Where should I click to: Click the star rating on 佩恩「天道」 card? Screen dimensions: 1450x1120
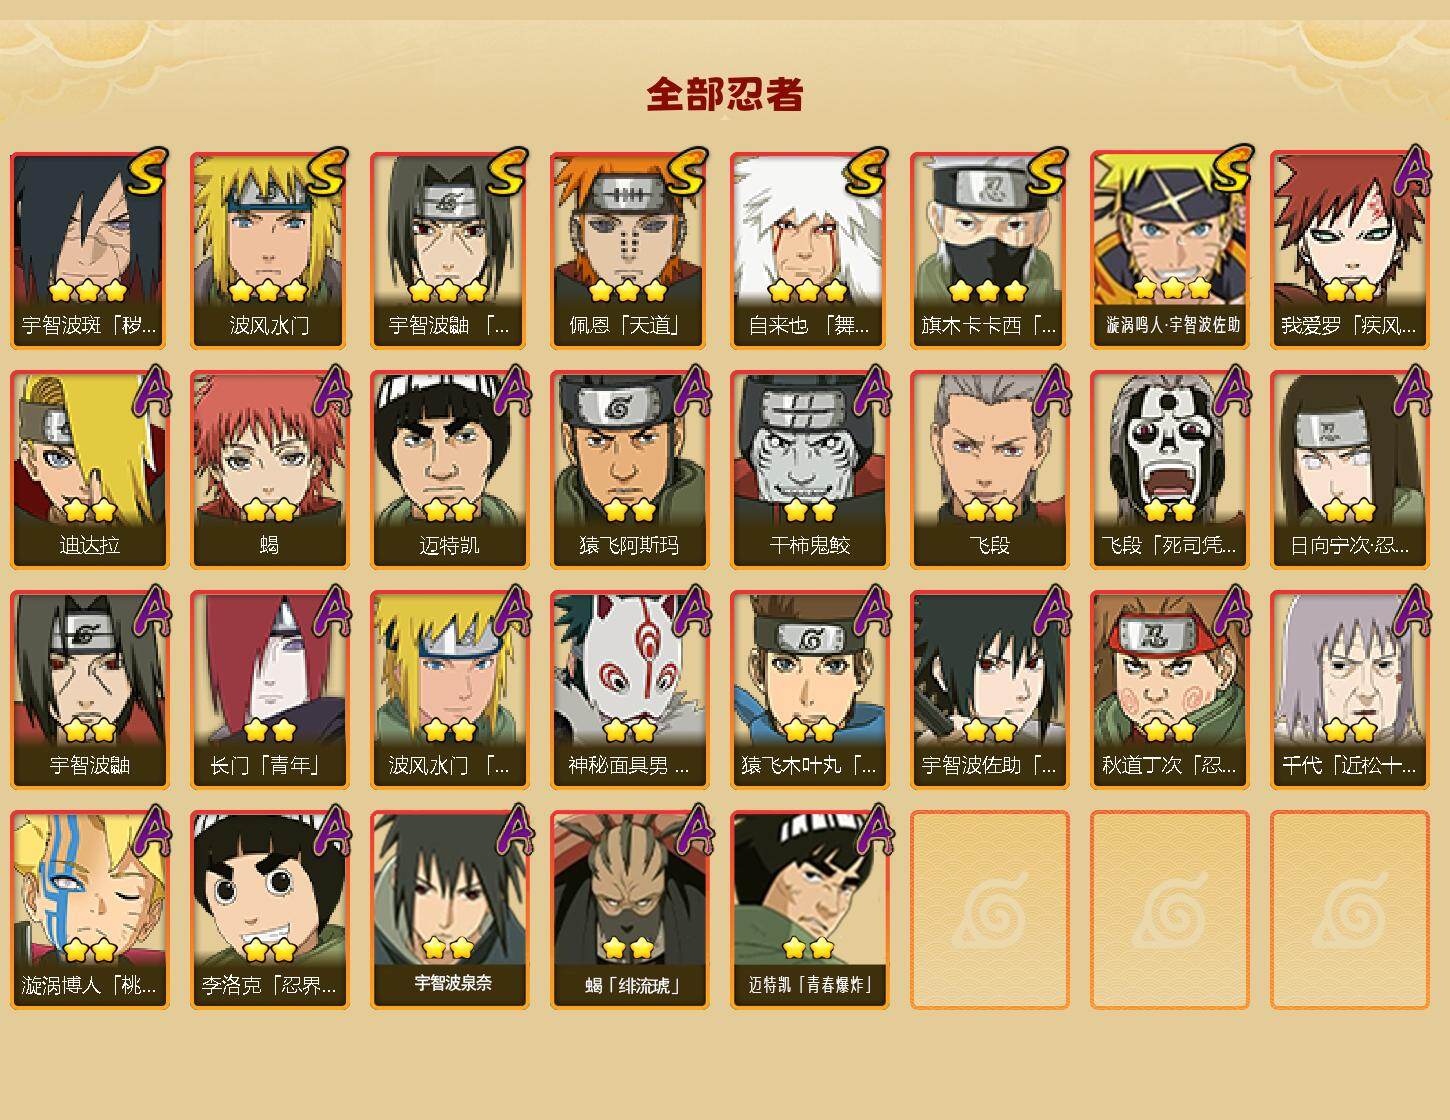coord(628,291)
